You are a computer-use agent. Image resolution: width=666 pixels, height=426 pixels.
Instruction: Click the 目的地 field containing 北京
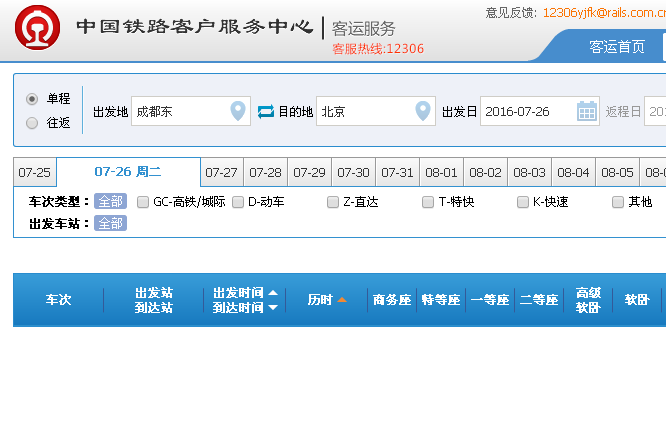click(x=376, y=111)
